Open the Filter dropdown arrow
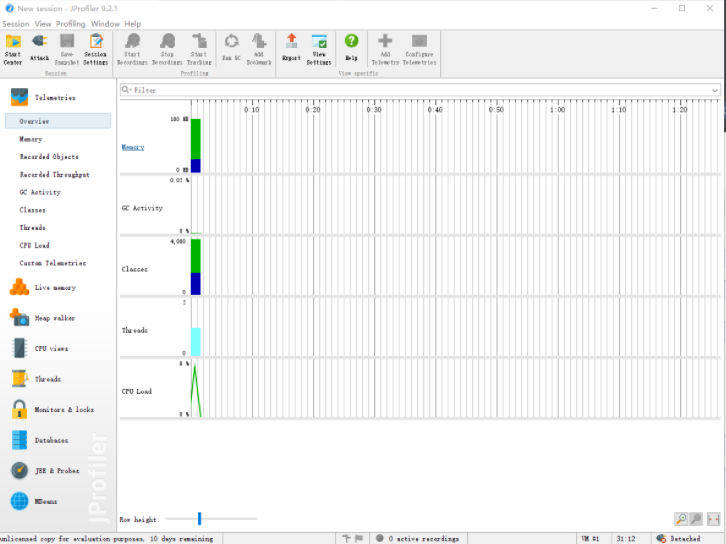 coord(715,90)
